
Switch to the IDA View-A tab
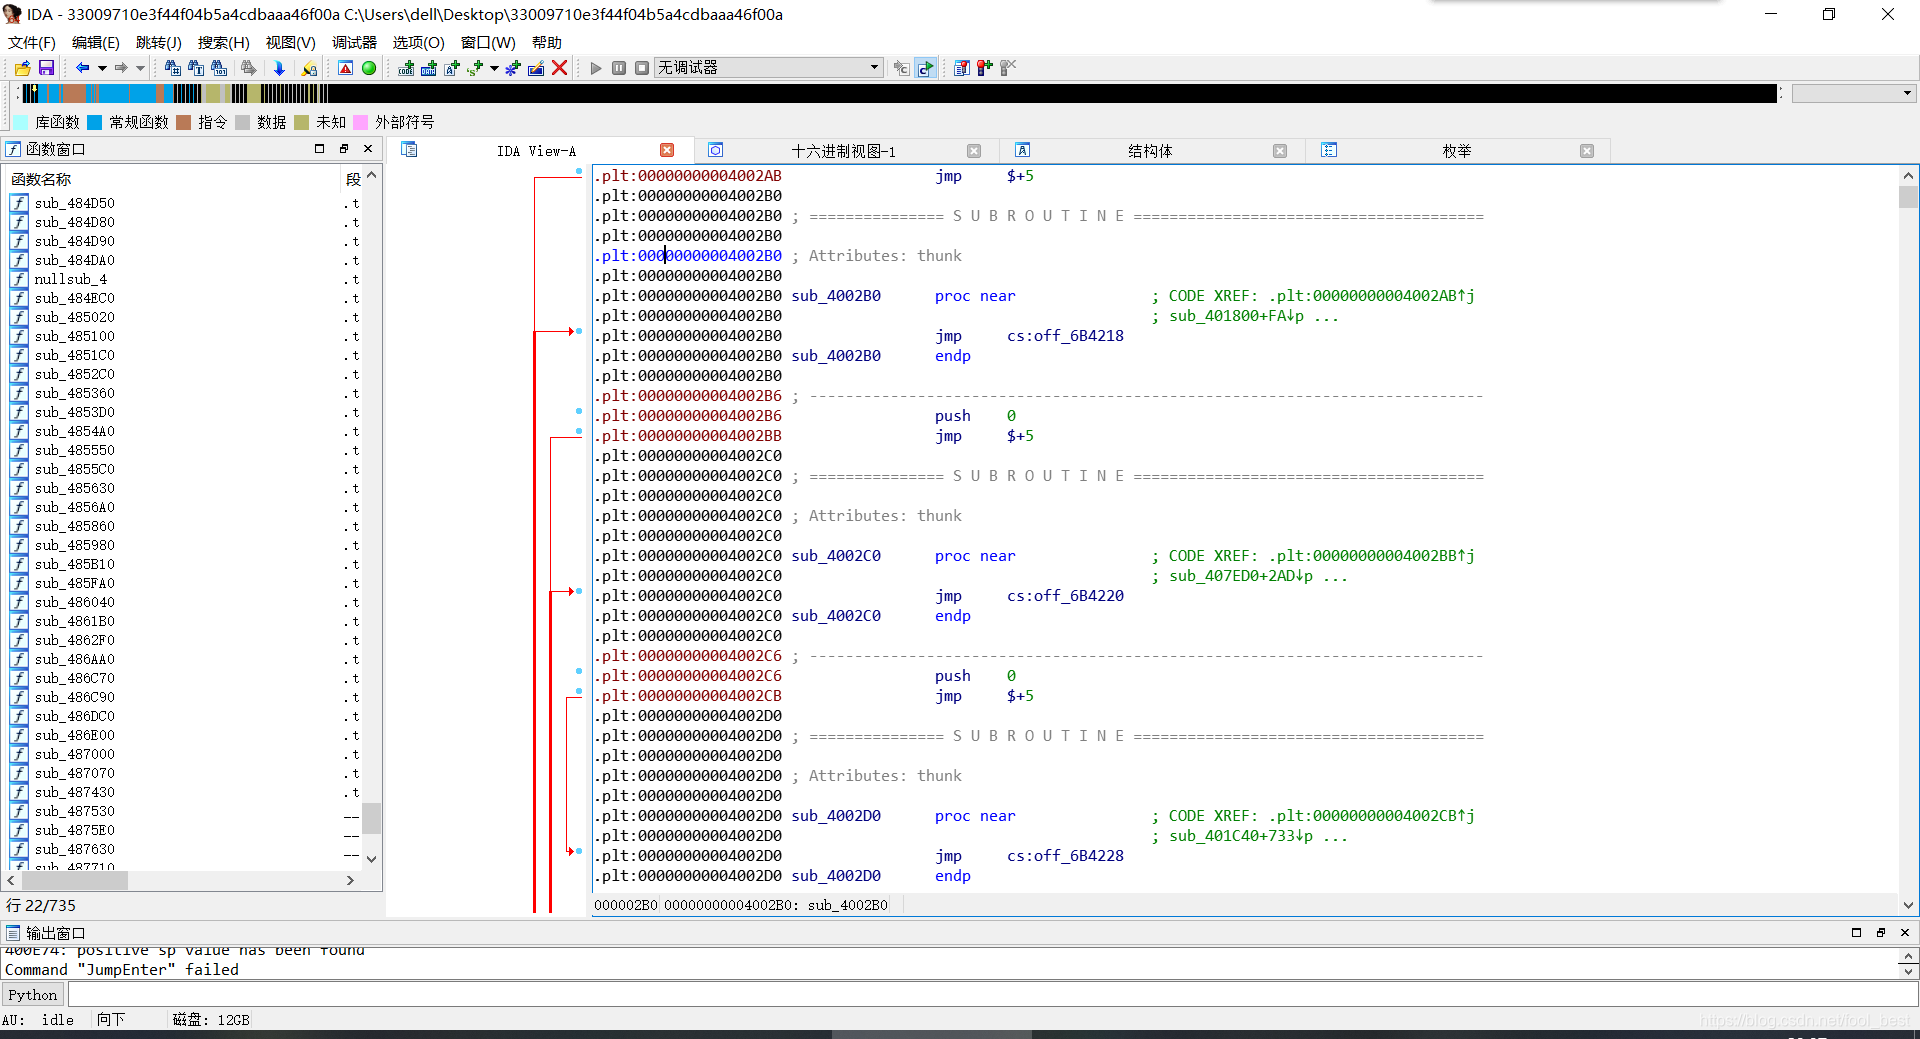pyautogui.click(x=536, y=151)
